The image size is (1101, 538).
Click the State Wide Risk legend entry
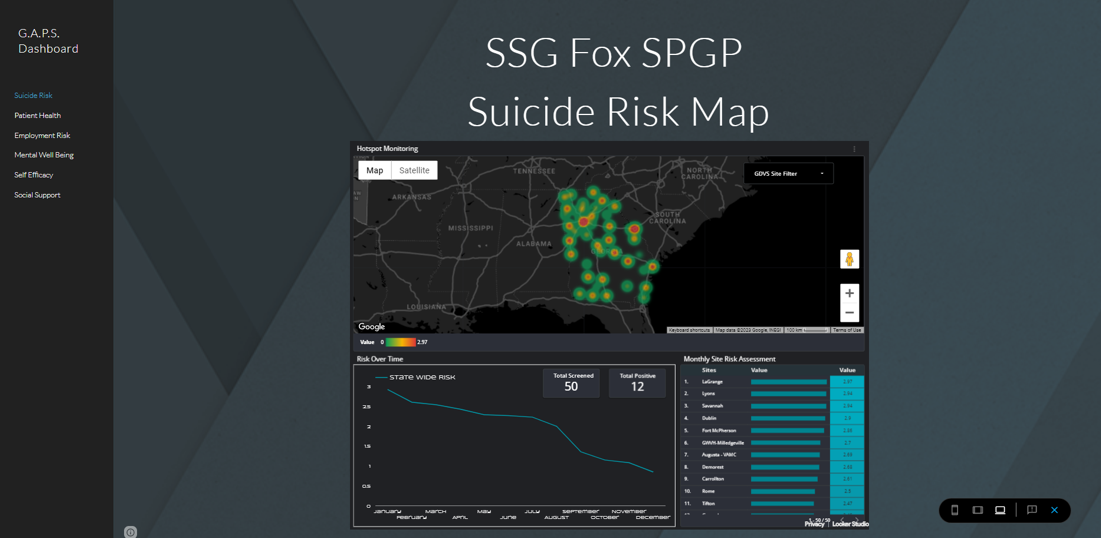(415, 378)
